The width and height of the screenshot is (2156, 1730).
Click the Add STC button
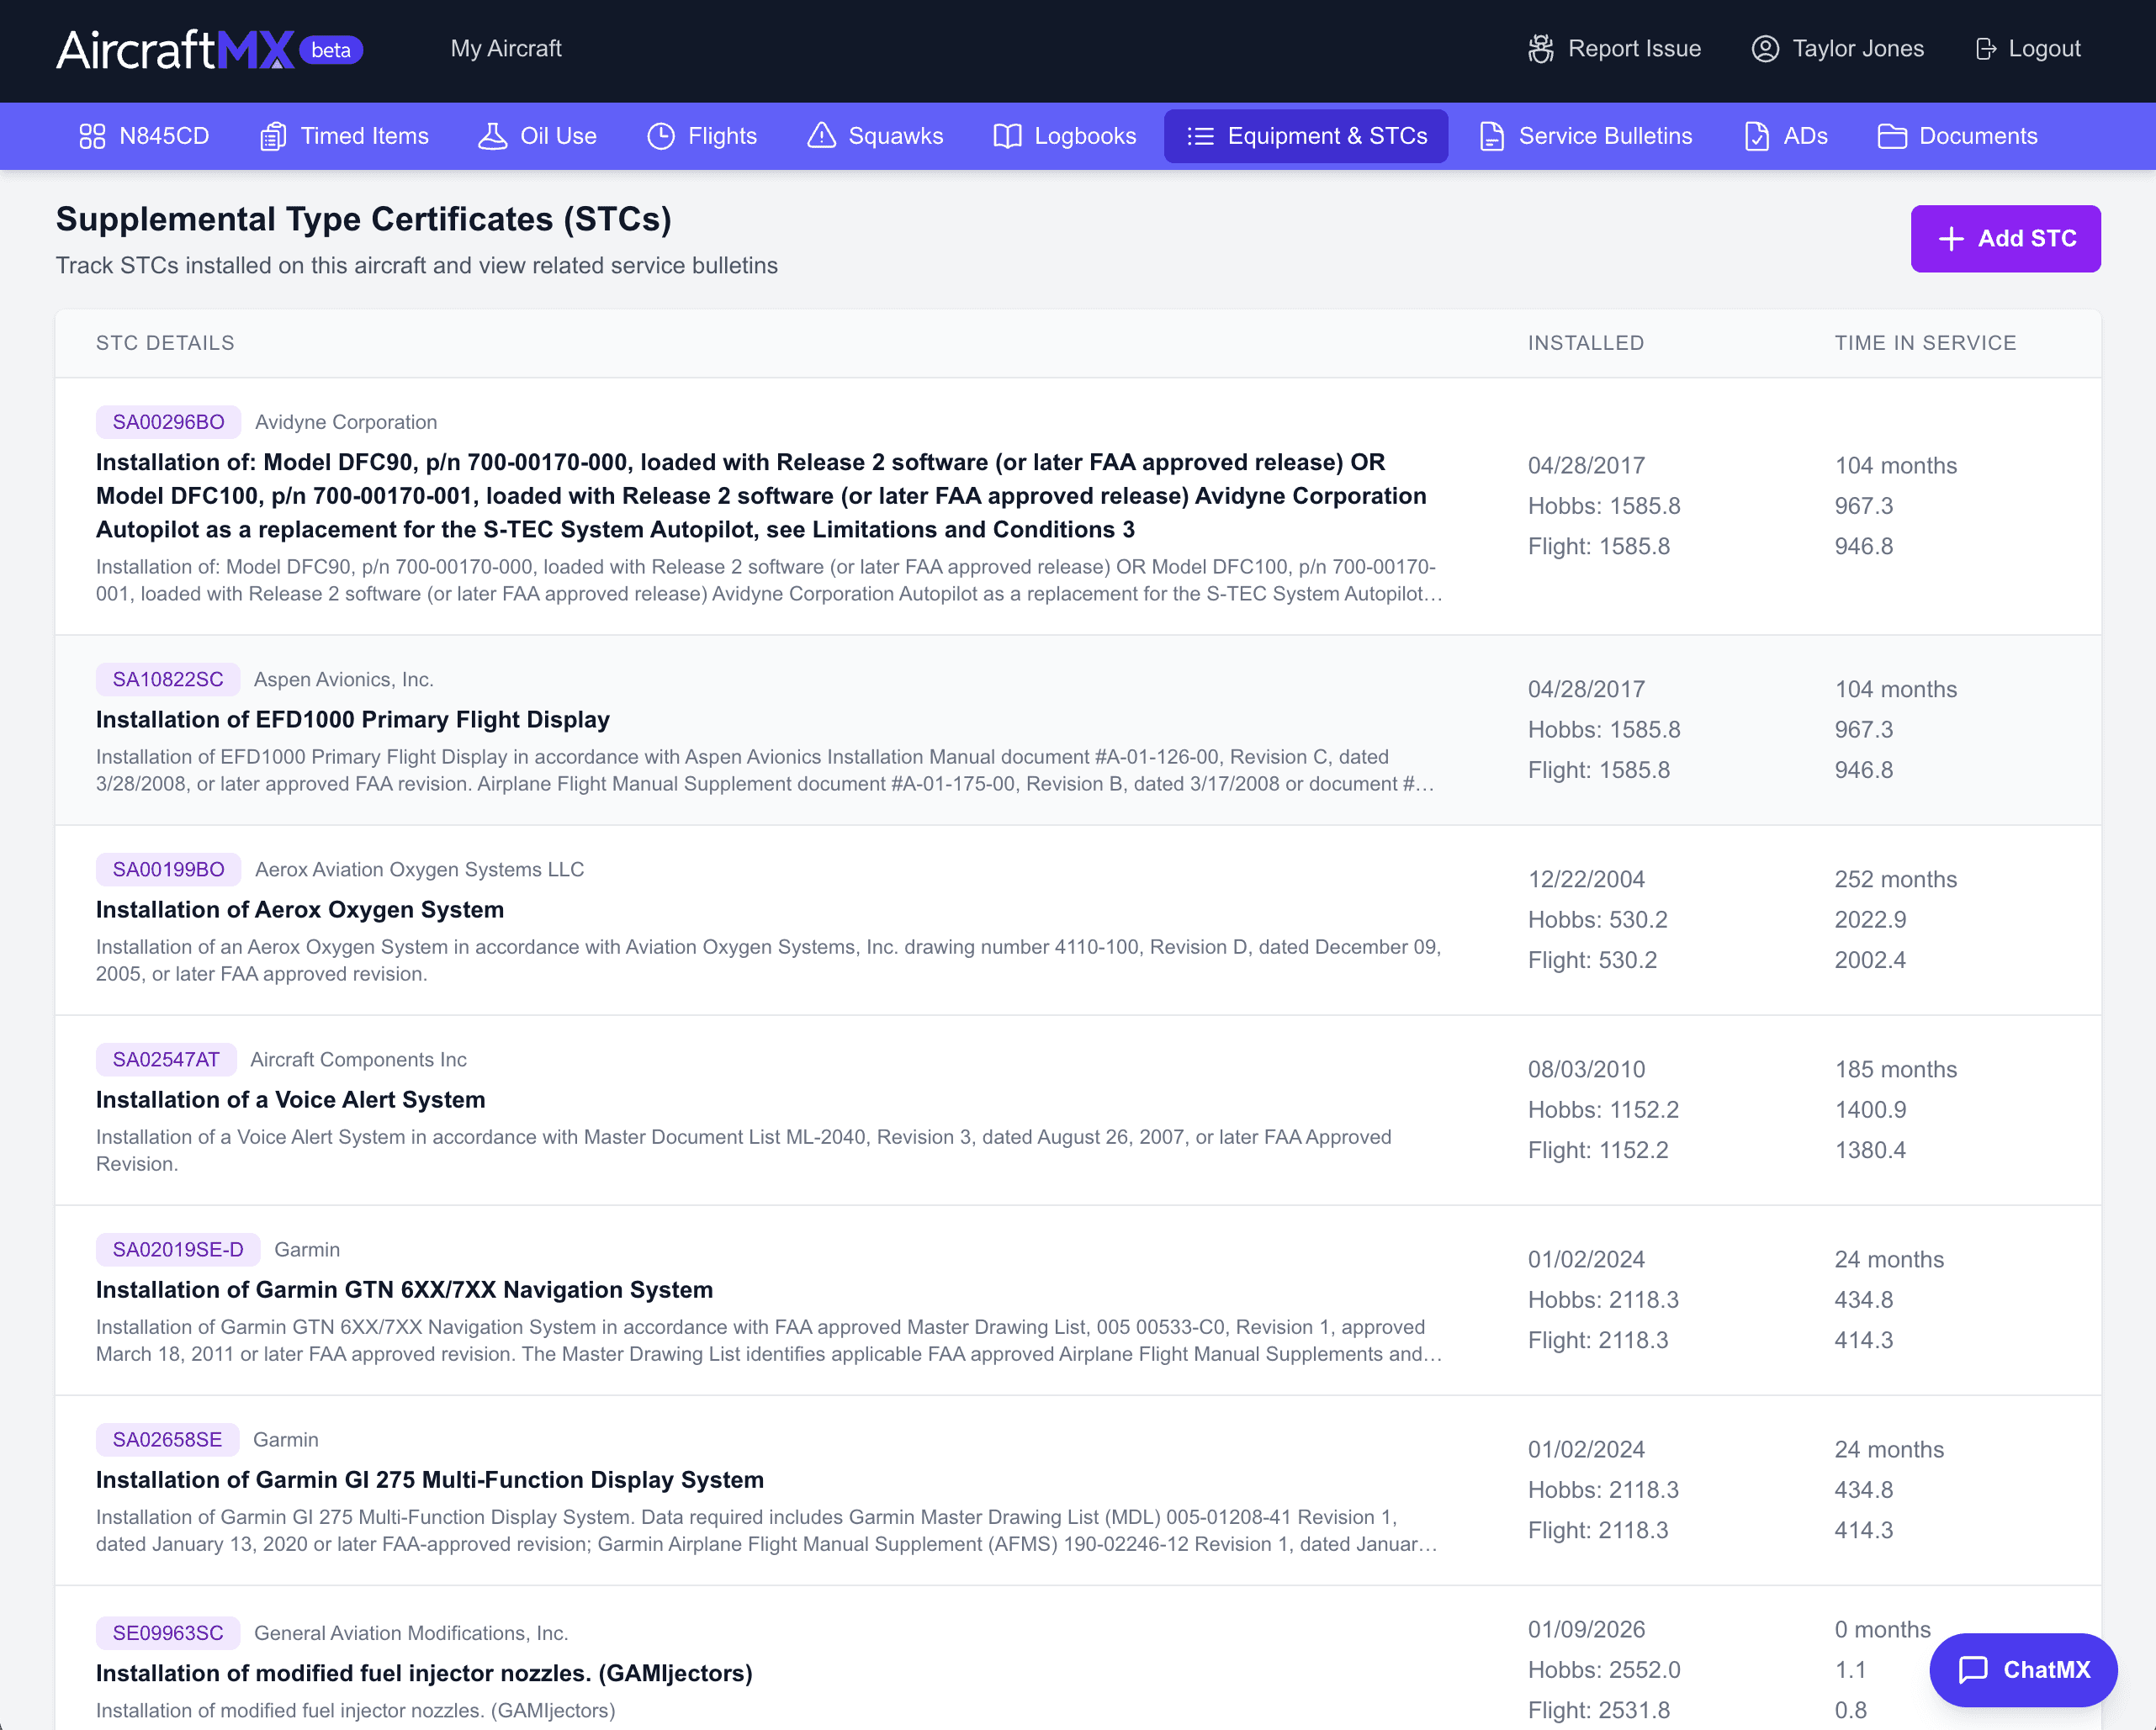pos(2005,239)
